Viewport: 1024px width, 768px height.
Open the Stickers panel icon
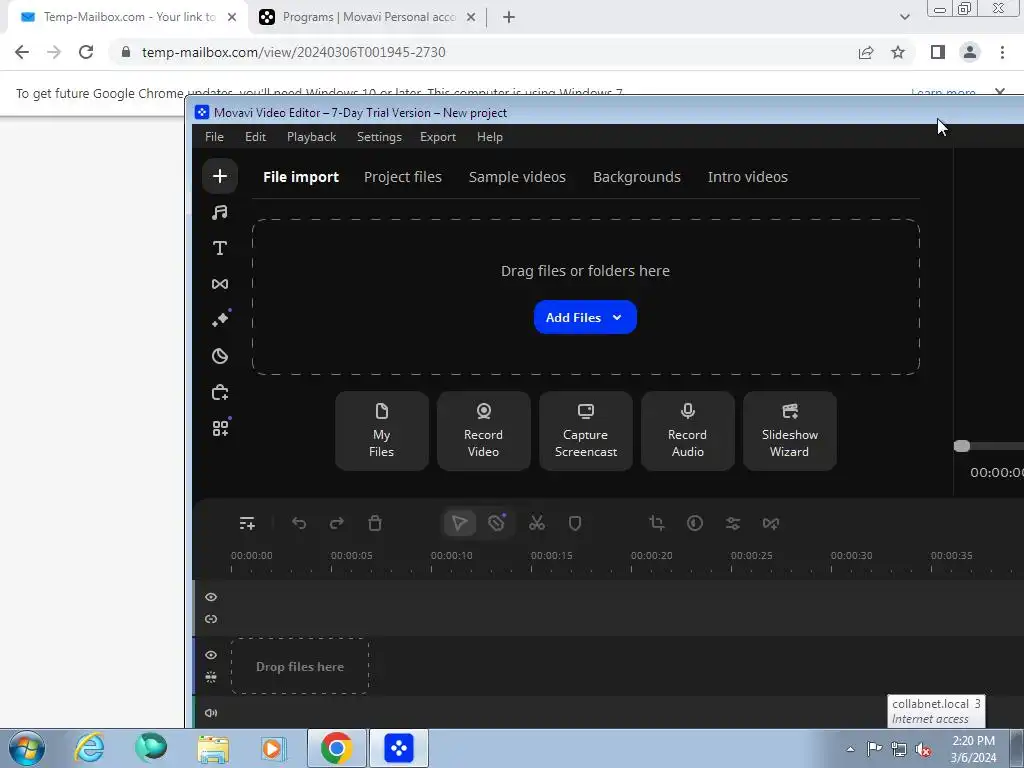pos(220,356)
